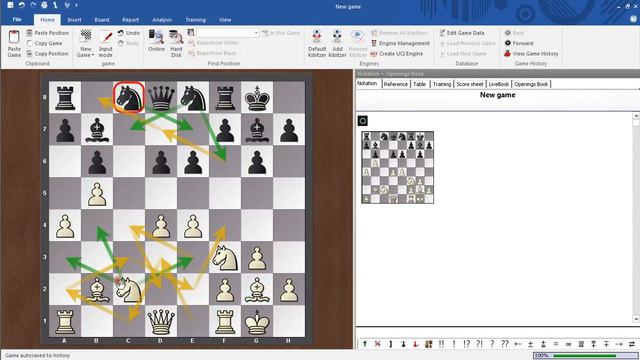Click Create UCI Engine
The width and height of the screenshot is (640, 360).
[x=396, y=53]
